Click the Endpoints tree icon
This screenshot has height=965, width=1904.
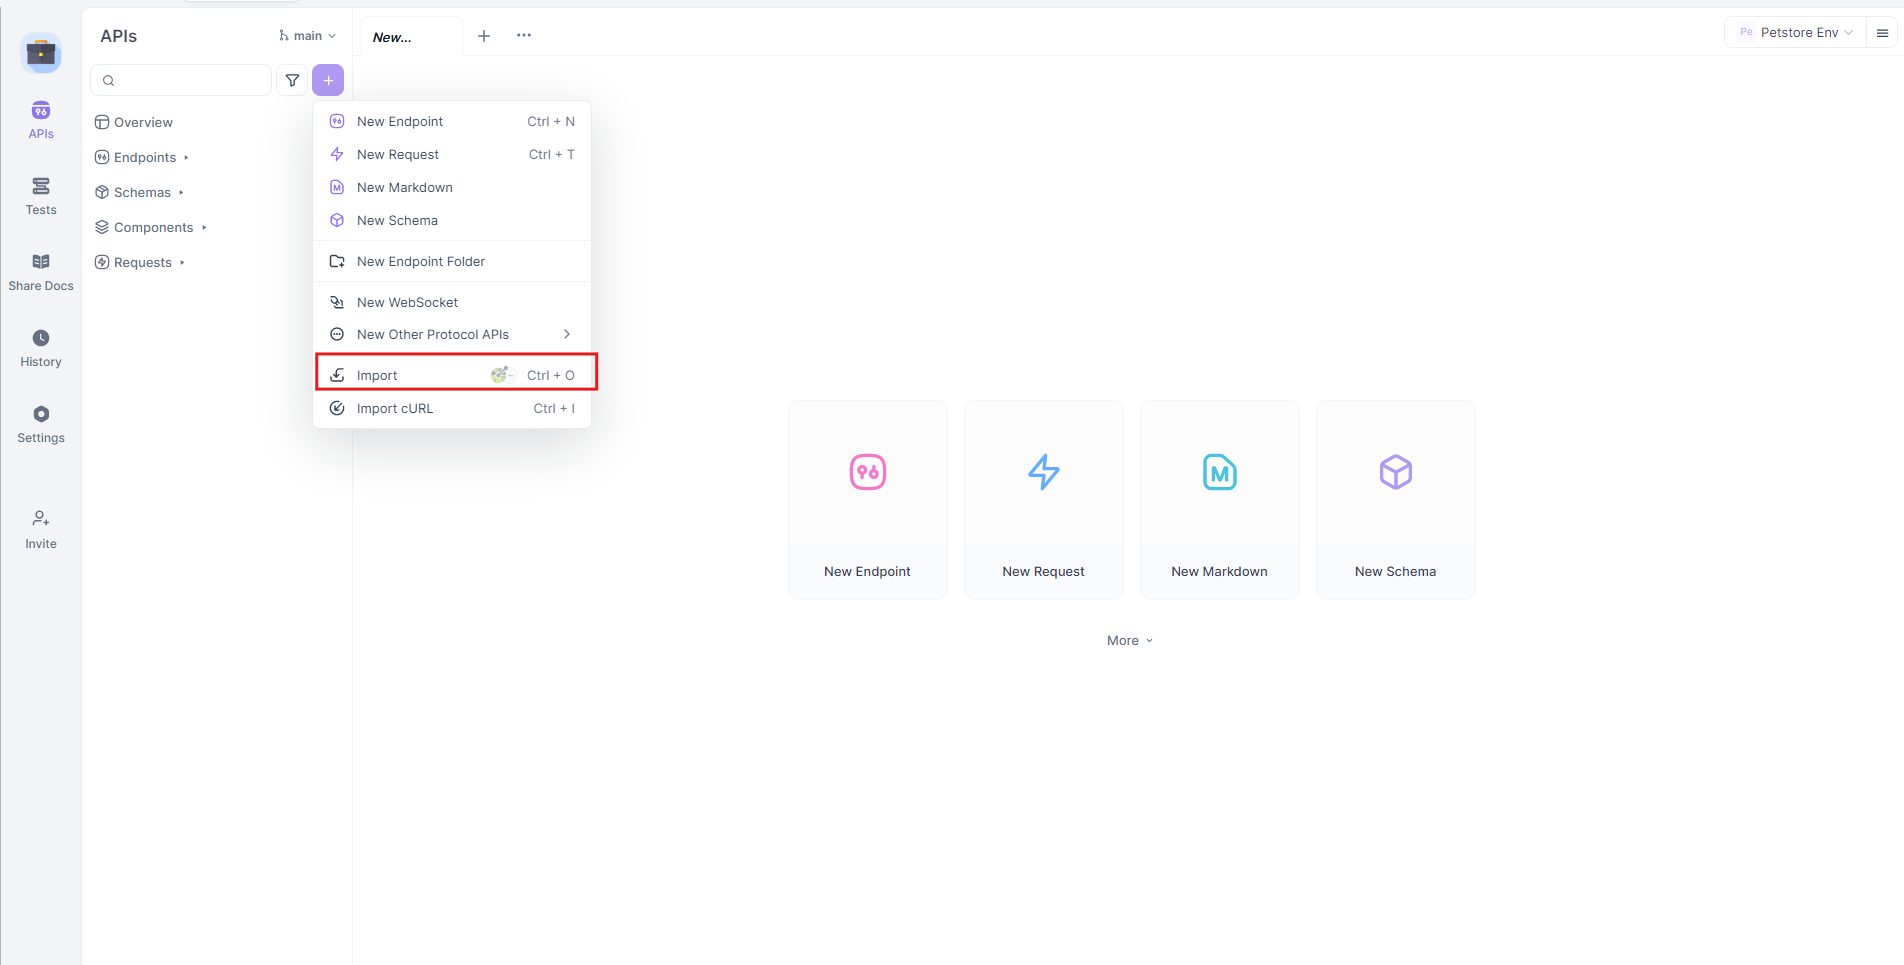coord(102,157)
